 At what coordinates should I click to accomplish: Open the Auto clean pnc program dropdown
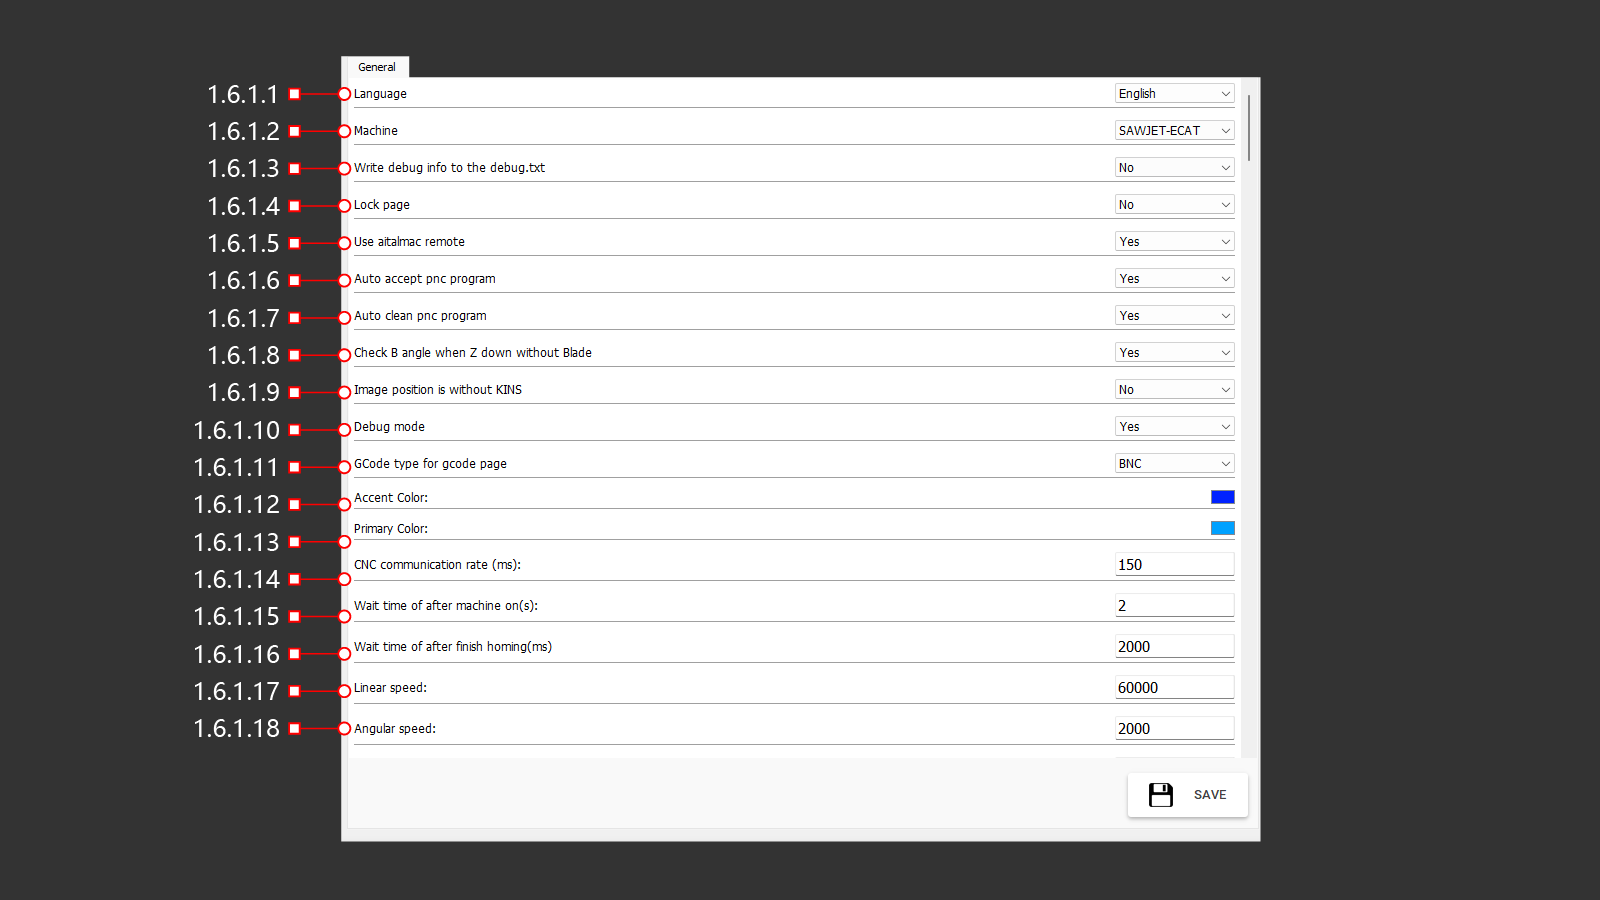[1174, 316]
